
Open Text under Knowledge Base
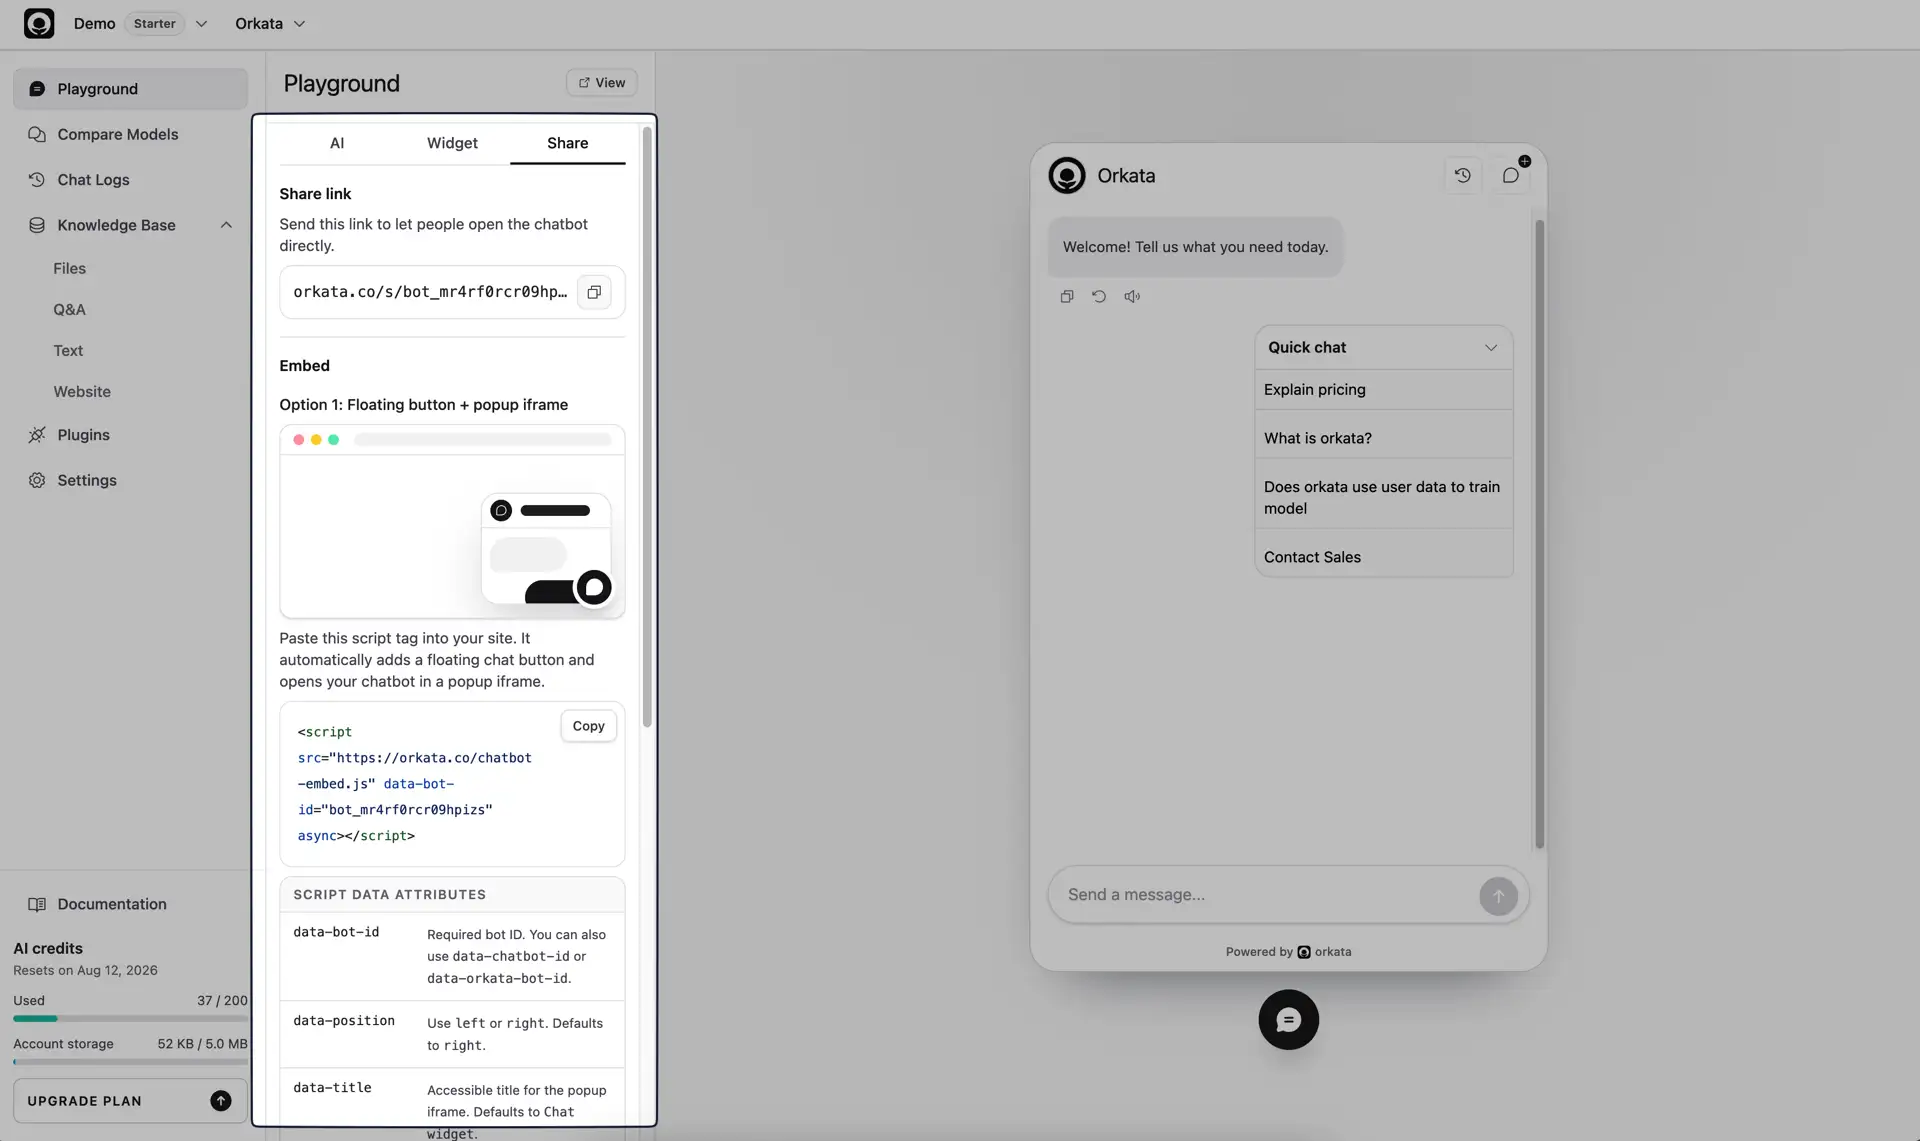[x=68, y=351]
